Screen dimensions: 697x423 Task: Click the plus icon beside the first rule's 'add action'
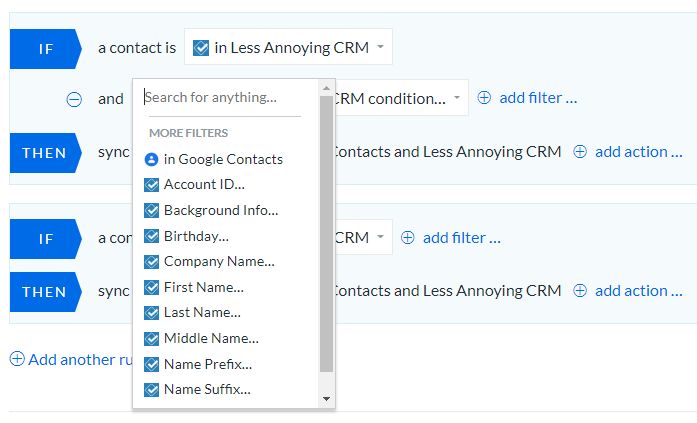(x=580, y=152)
